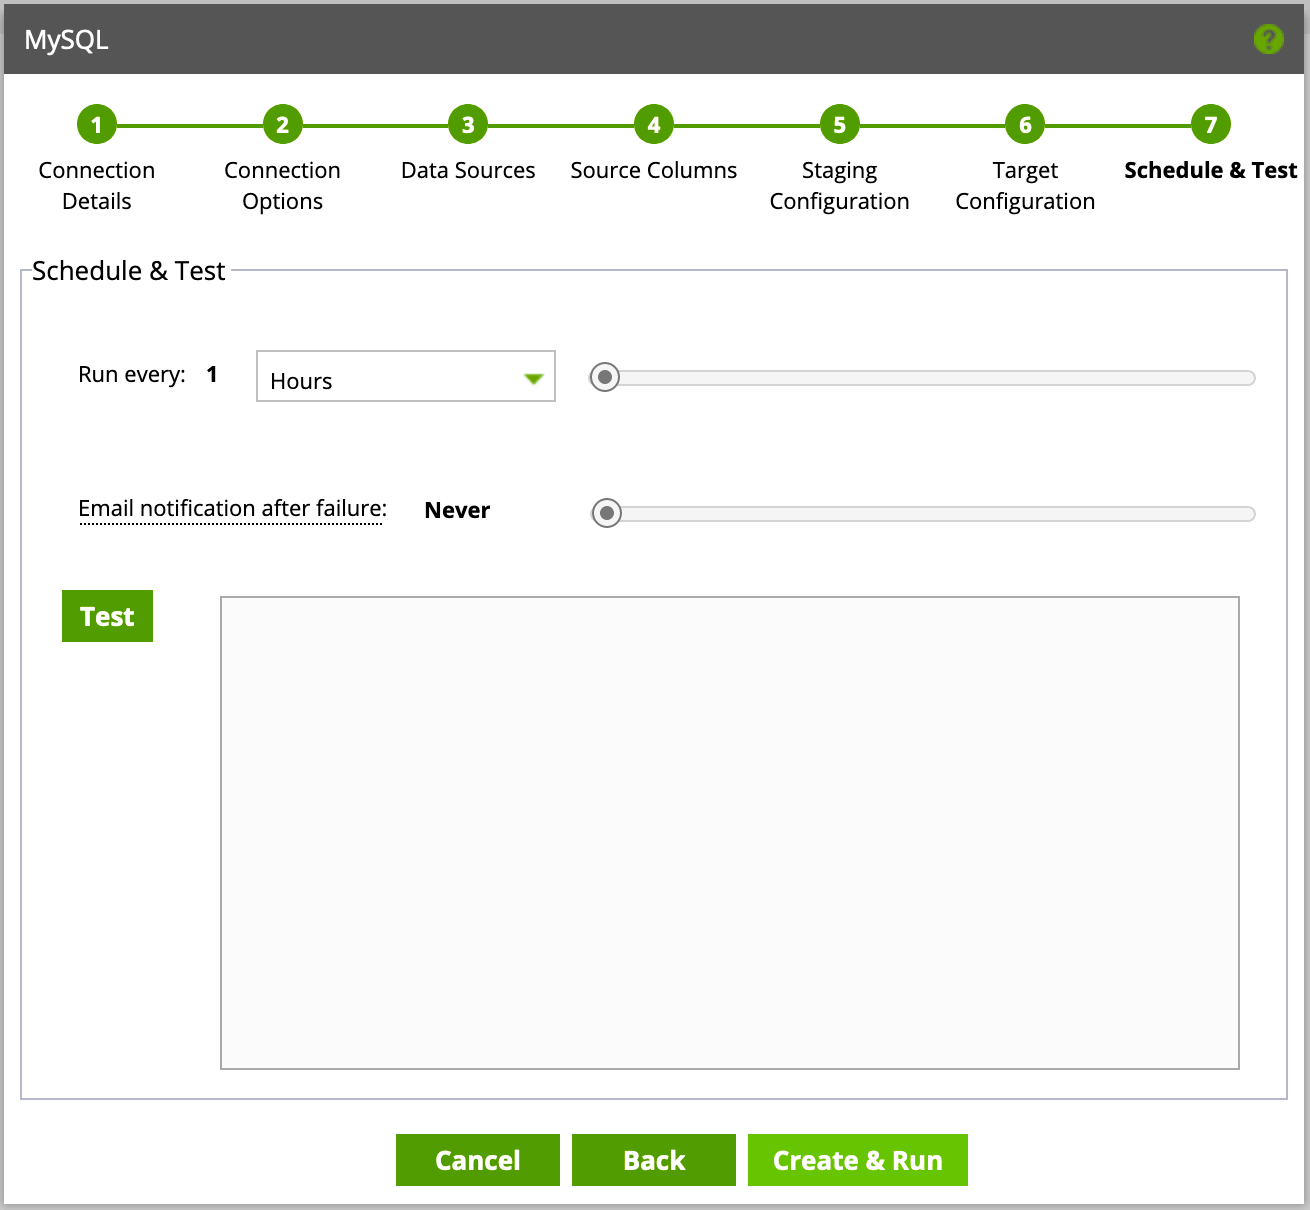Go Back to the previous step

click(654, 1160)
